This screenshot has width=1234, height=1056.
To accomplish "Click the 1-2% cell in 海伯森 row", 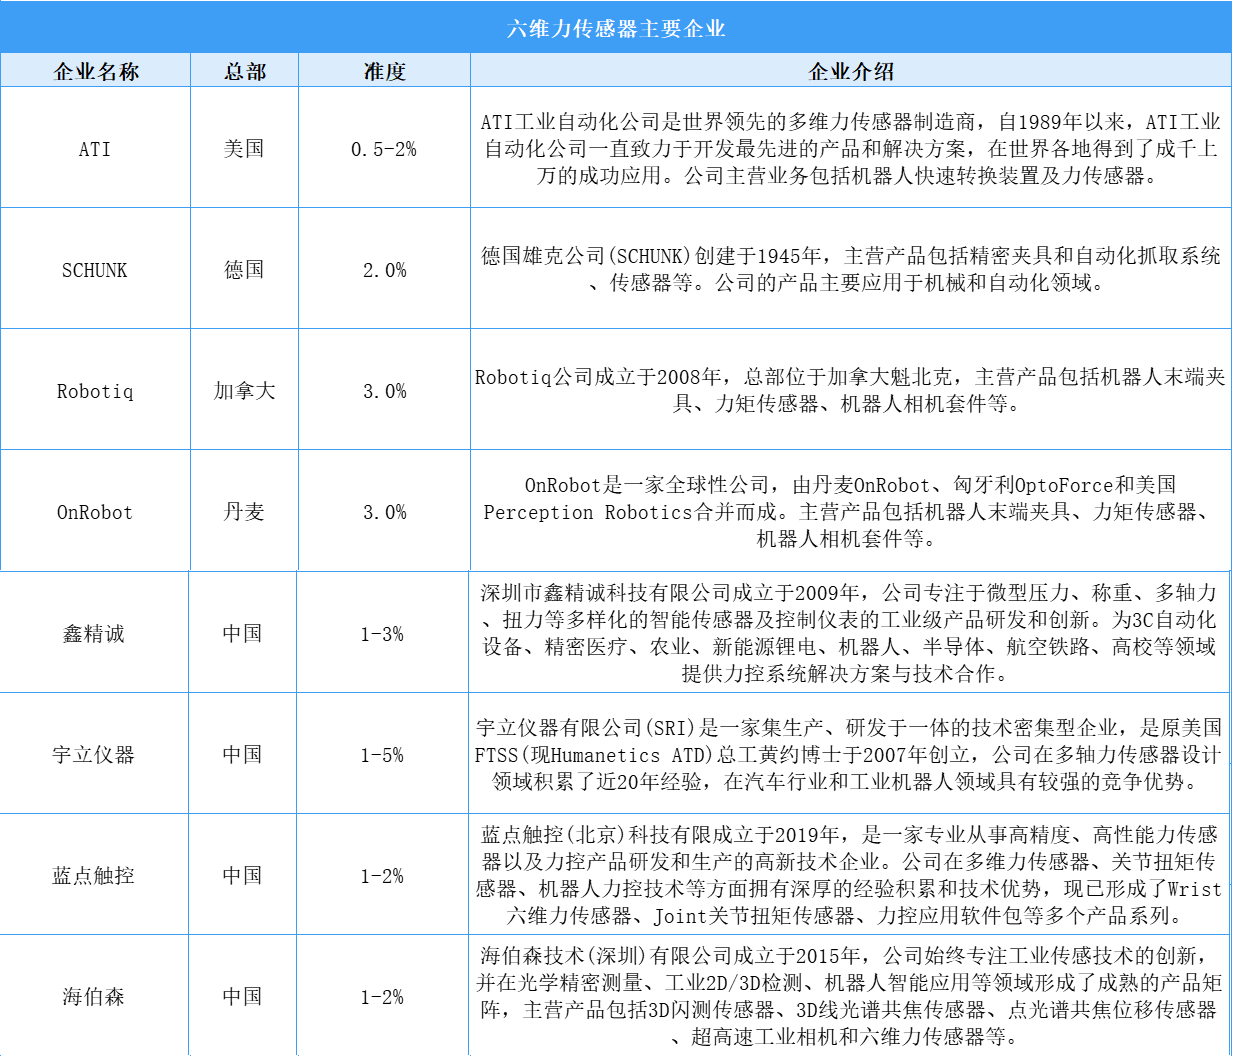I will coord(383,995).
